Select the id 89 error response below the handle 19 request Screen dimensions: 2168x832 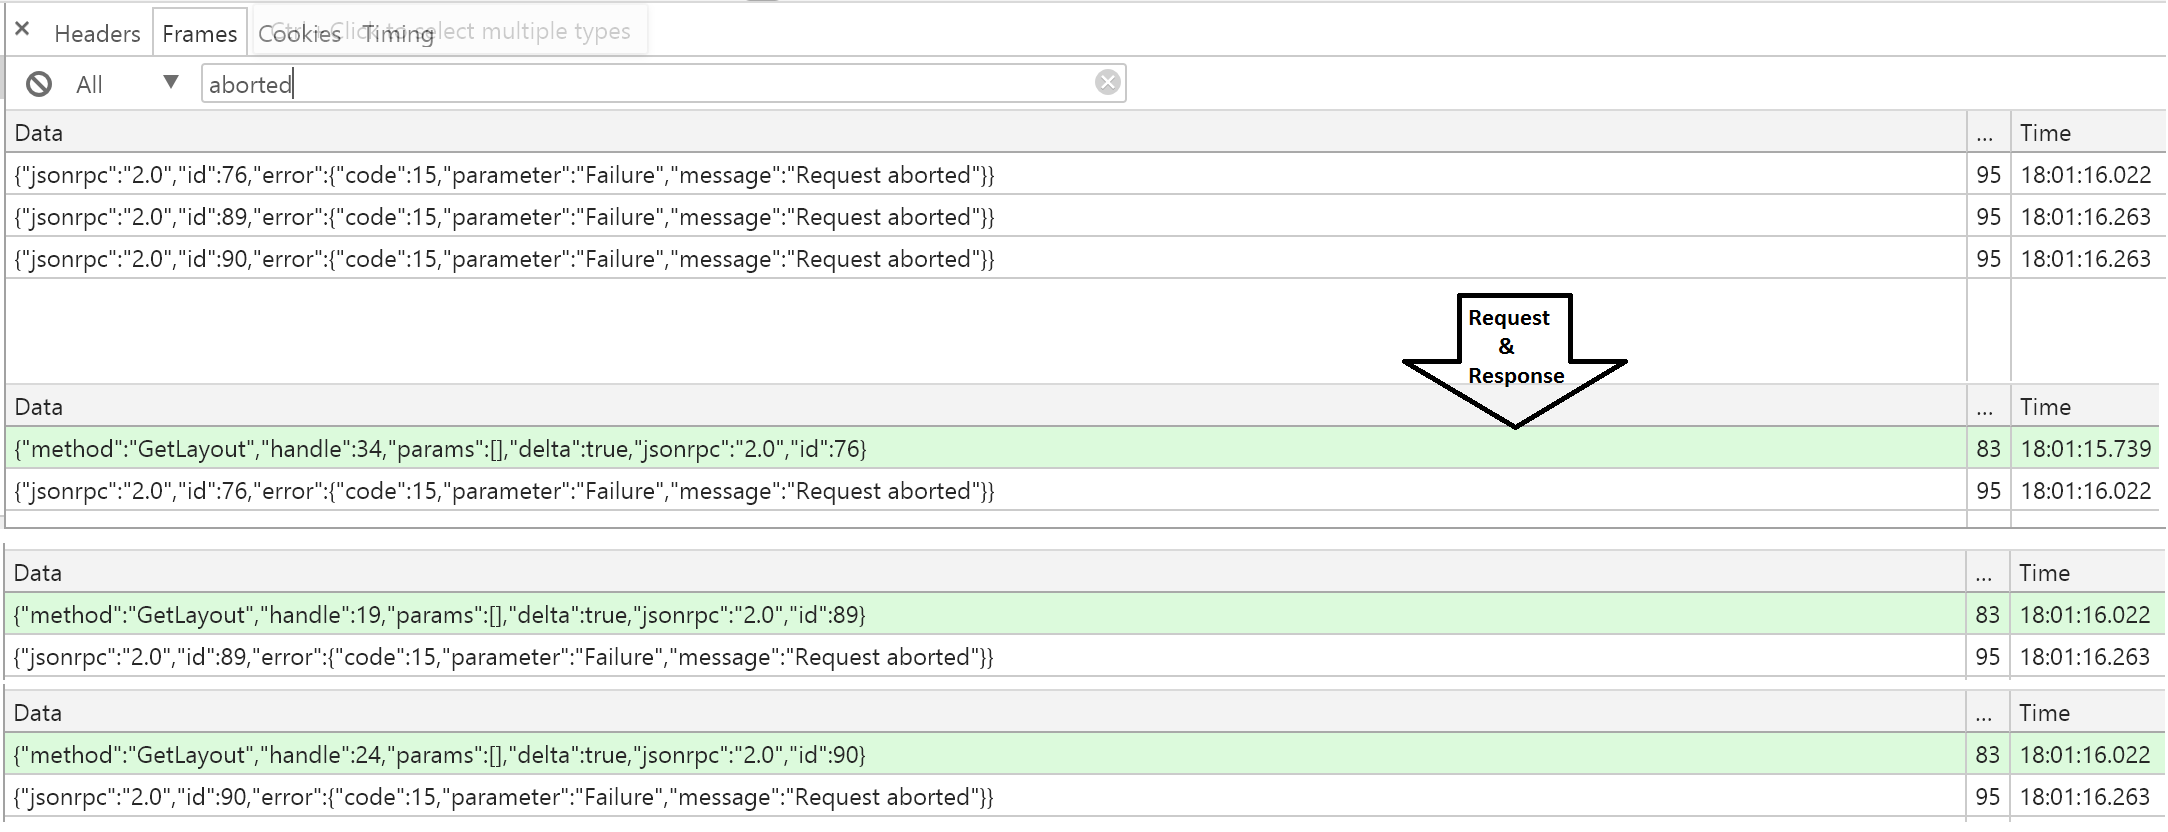click(1085, 657)
